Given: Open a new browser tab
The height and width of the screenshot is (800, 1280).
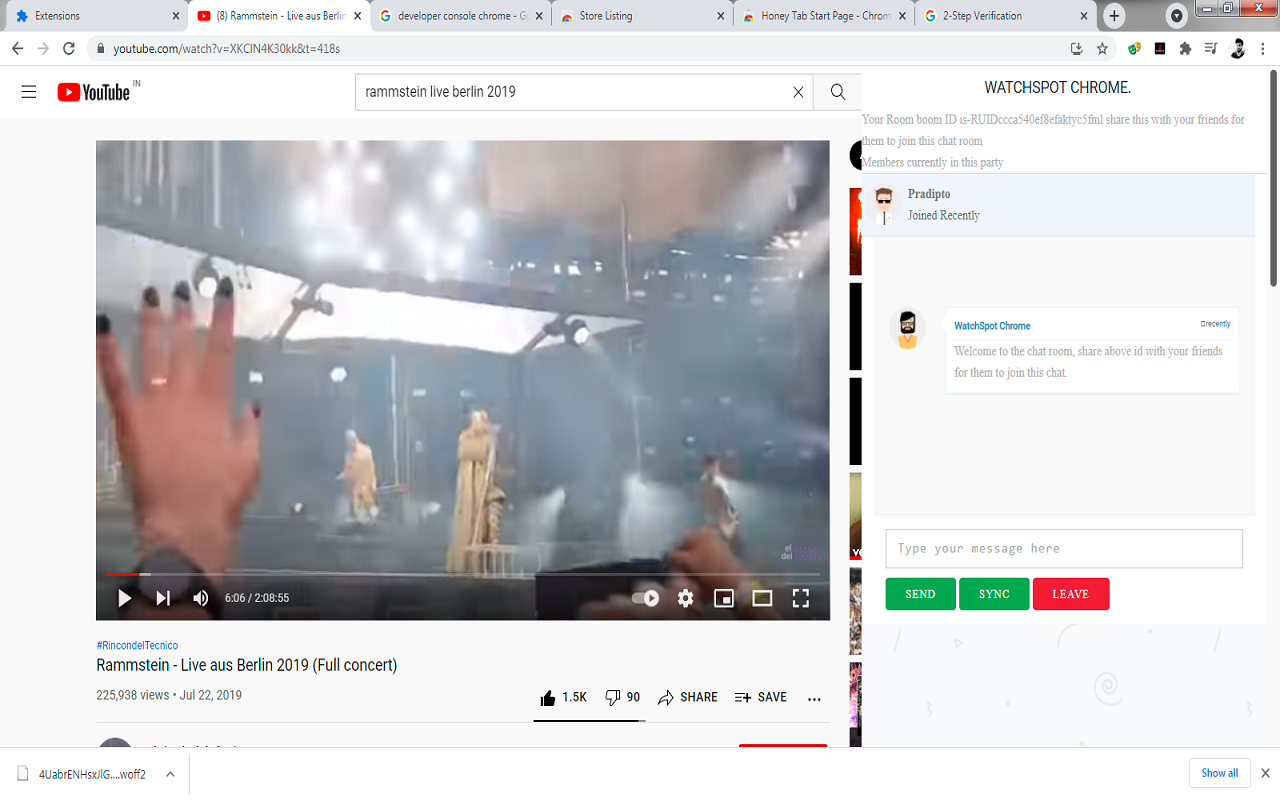Looking at the screenshot, I should [1114, 16].
